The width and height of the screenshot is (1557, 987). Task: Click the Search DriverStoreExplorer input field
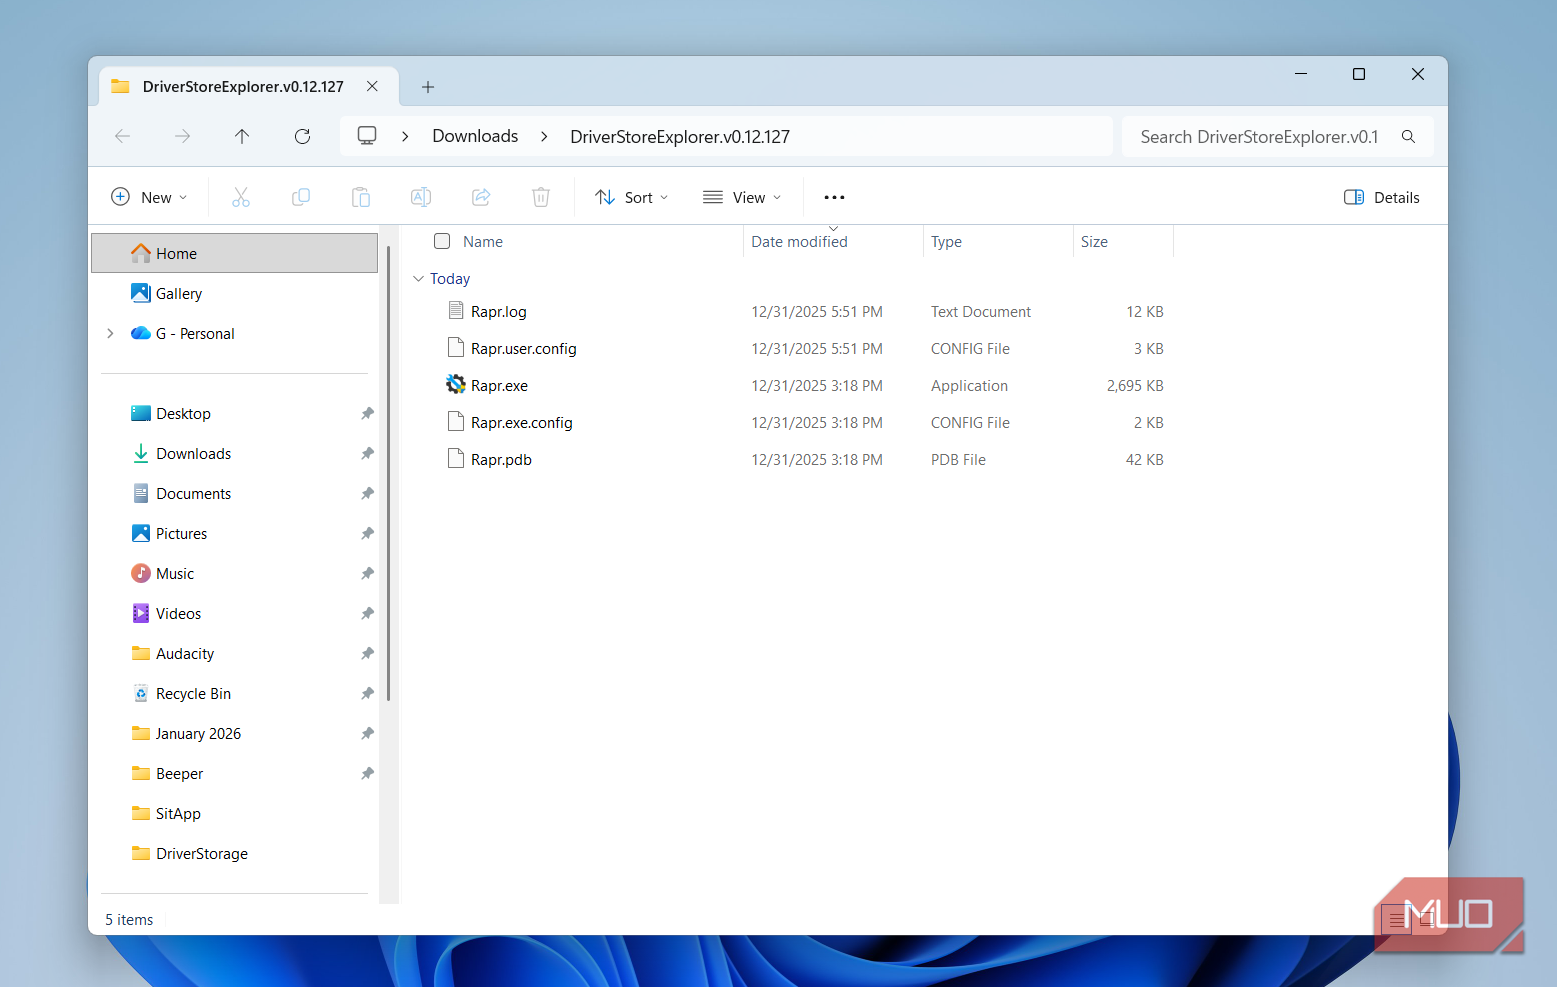pos(1260,137)
